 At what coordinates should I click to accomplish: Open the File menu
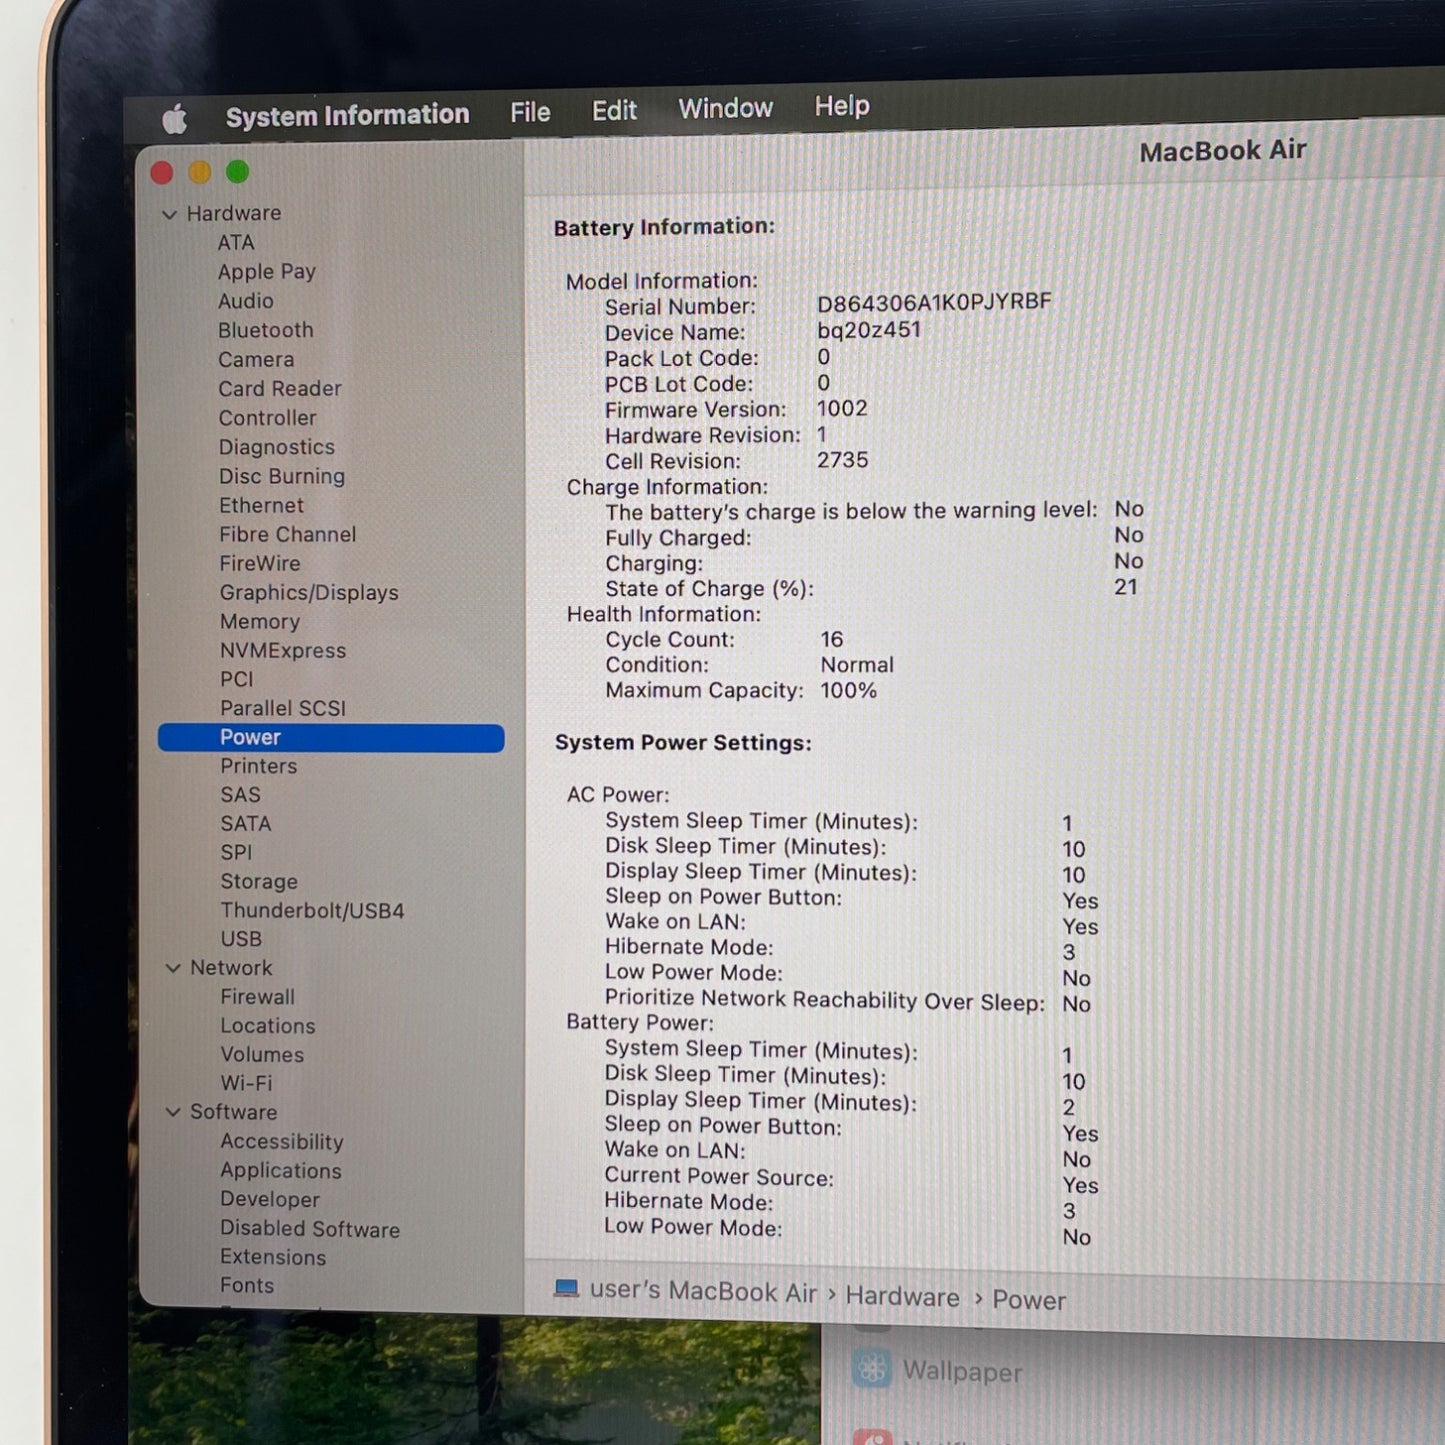coord(530,112)
